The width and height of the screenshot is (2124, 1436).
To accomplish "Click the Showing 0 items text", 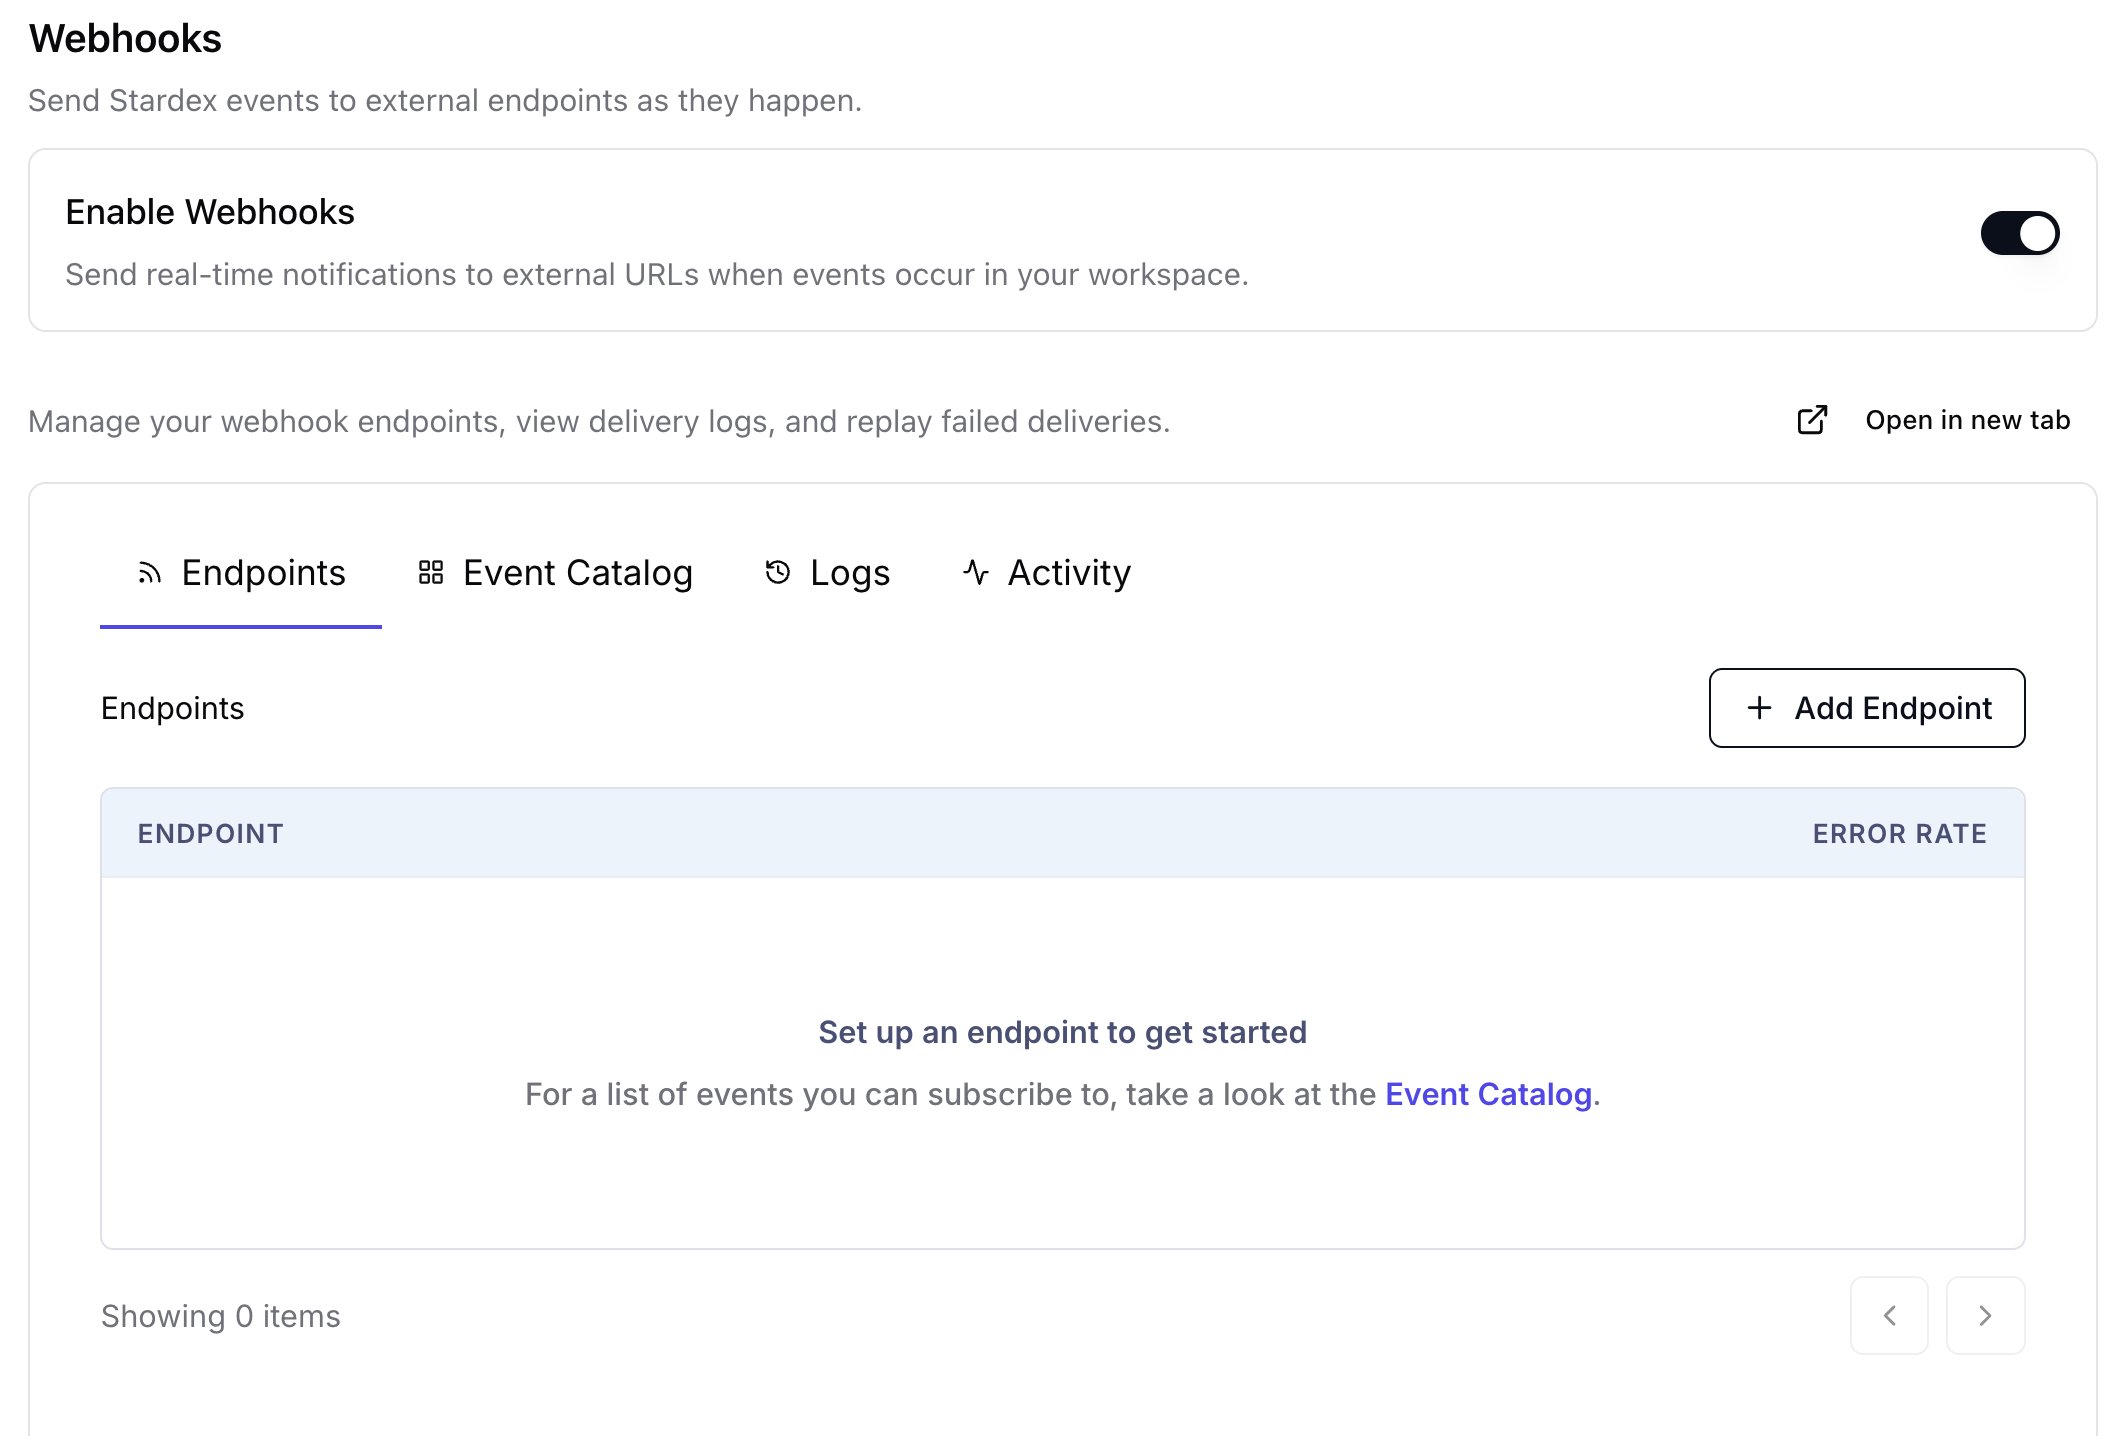I will point(220,1316).
